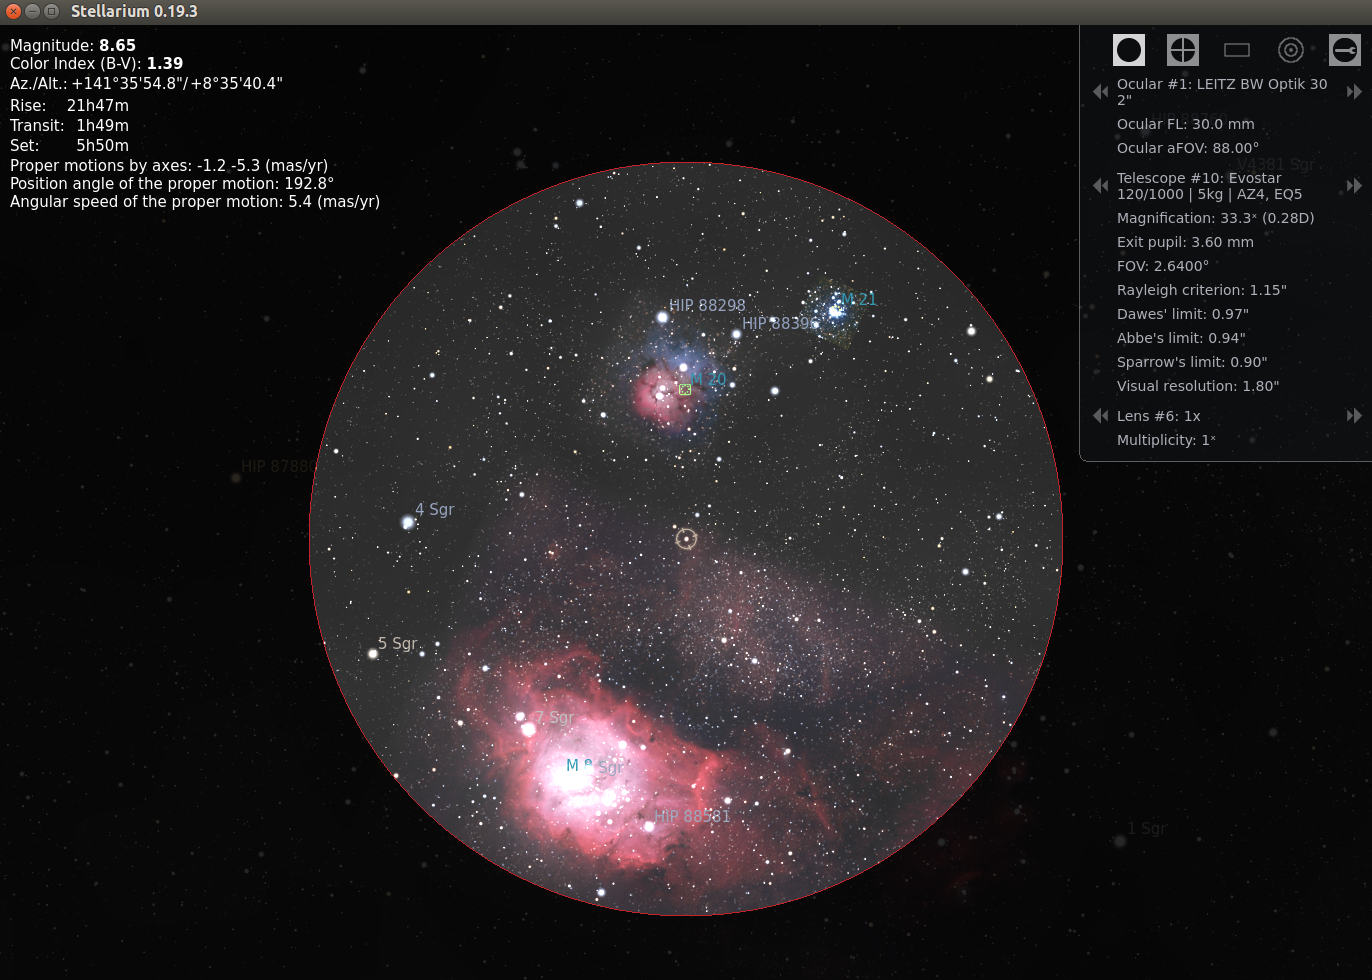Image resolution: width=1372 pixels, height=980 pixels.
Task: Switch to previous telescope arrow
Action: pos(1101,186)
